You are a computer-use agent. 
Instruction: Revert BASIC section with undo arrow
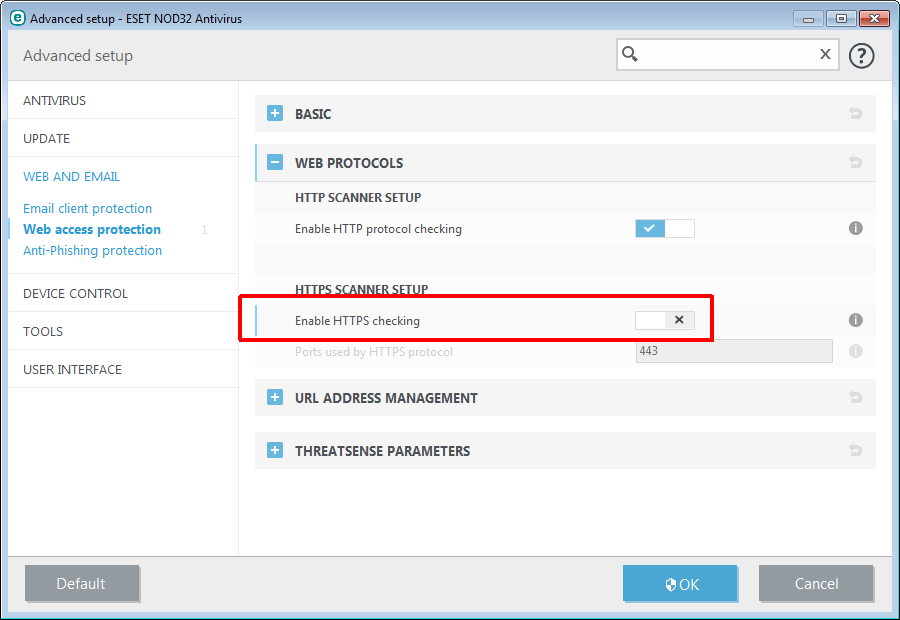click(855, 113)
